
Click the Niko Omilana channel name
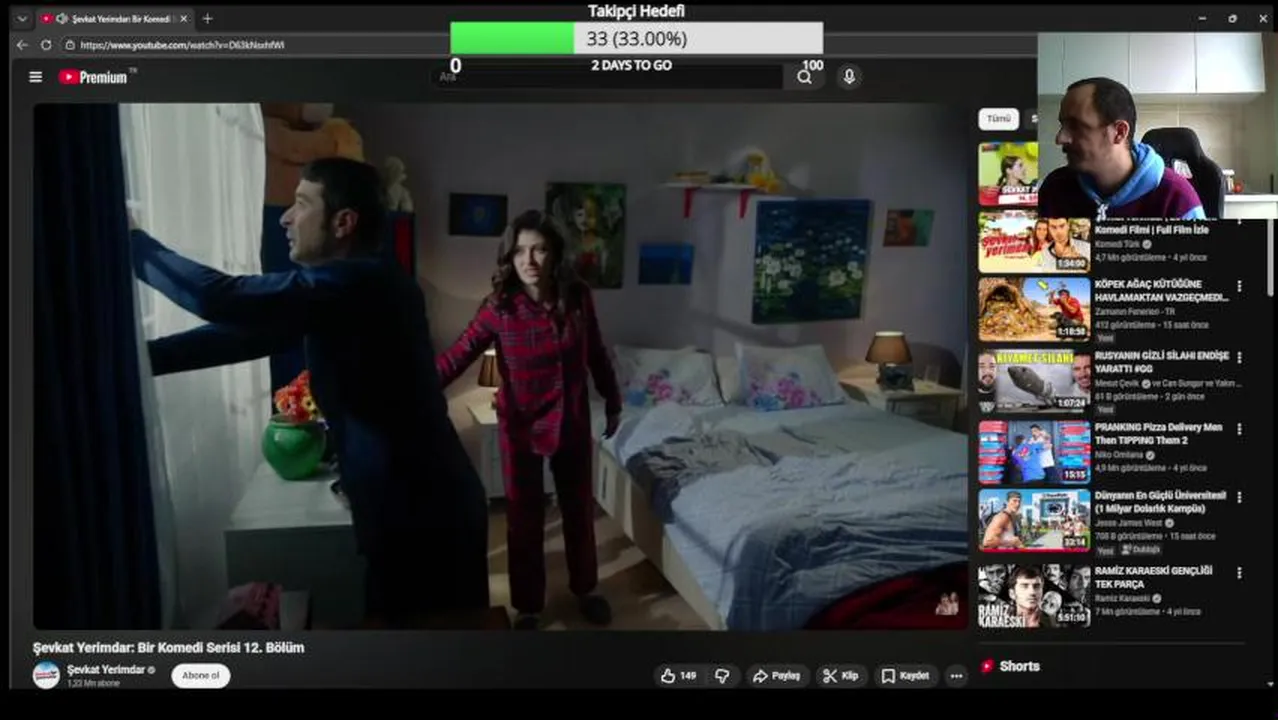[1120, 455]
